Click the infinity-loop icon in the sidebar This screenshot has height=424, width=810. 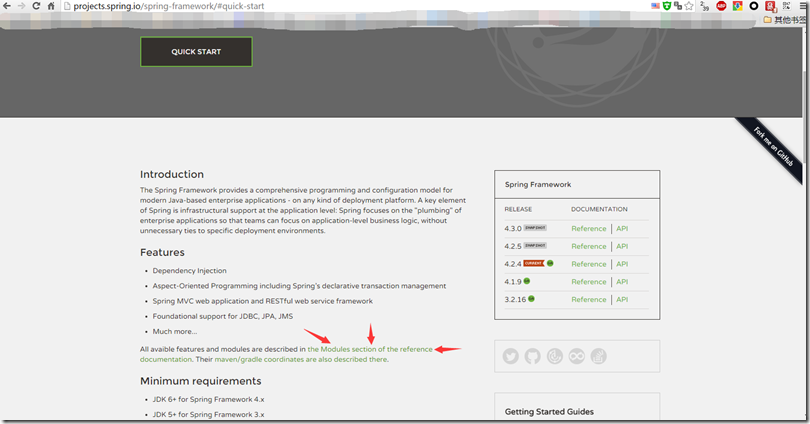[577, 356]
